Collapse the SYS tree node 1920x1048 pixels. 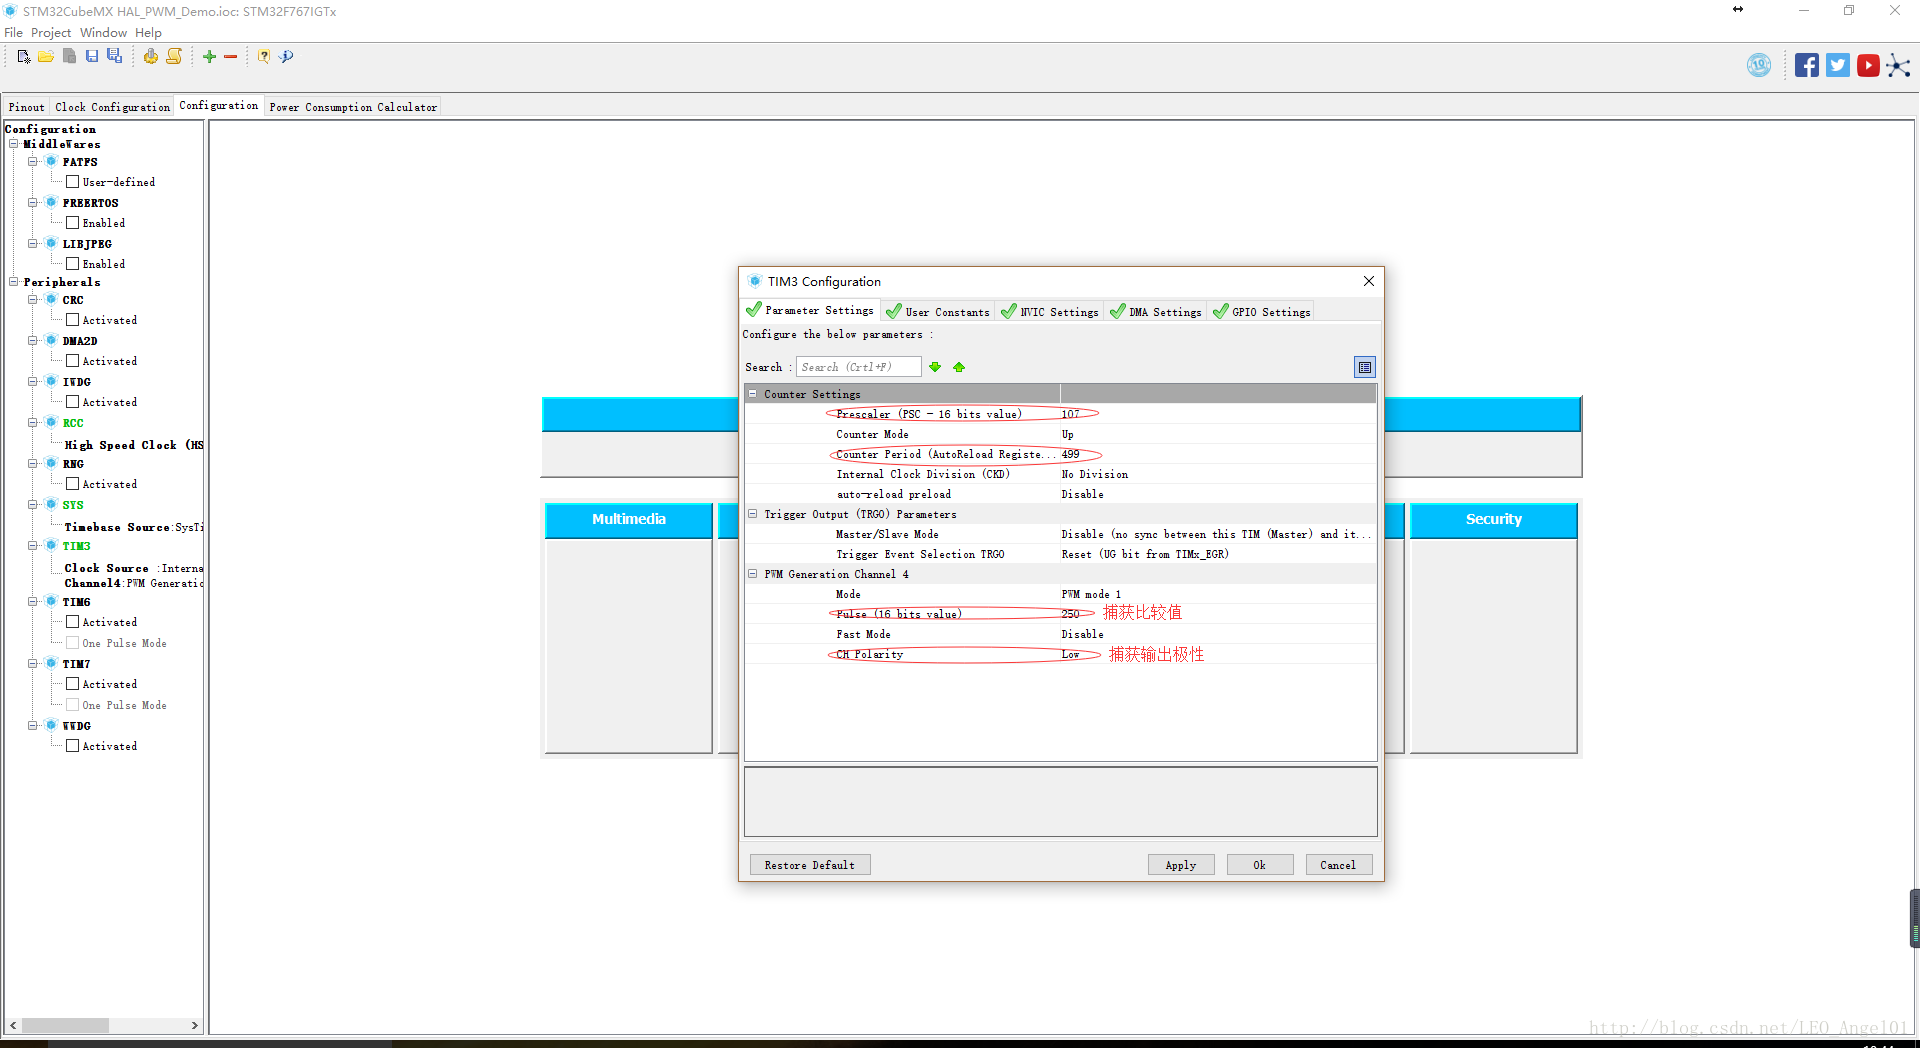[x=33, y=505]
